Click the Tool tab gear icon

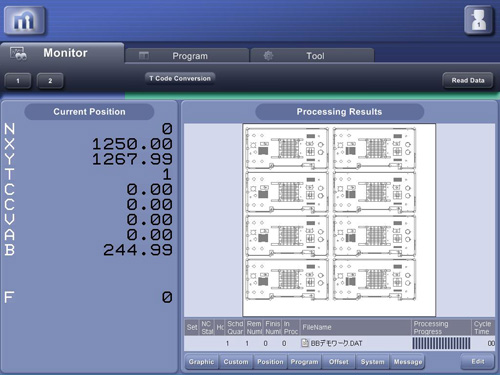click(x=268, y=56)
